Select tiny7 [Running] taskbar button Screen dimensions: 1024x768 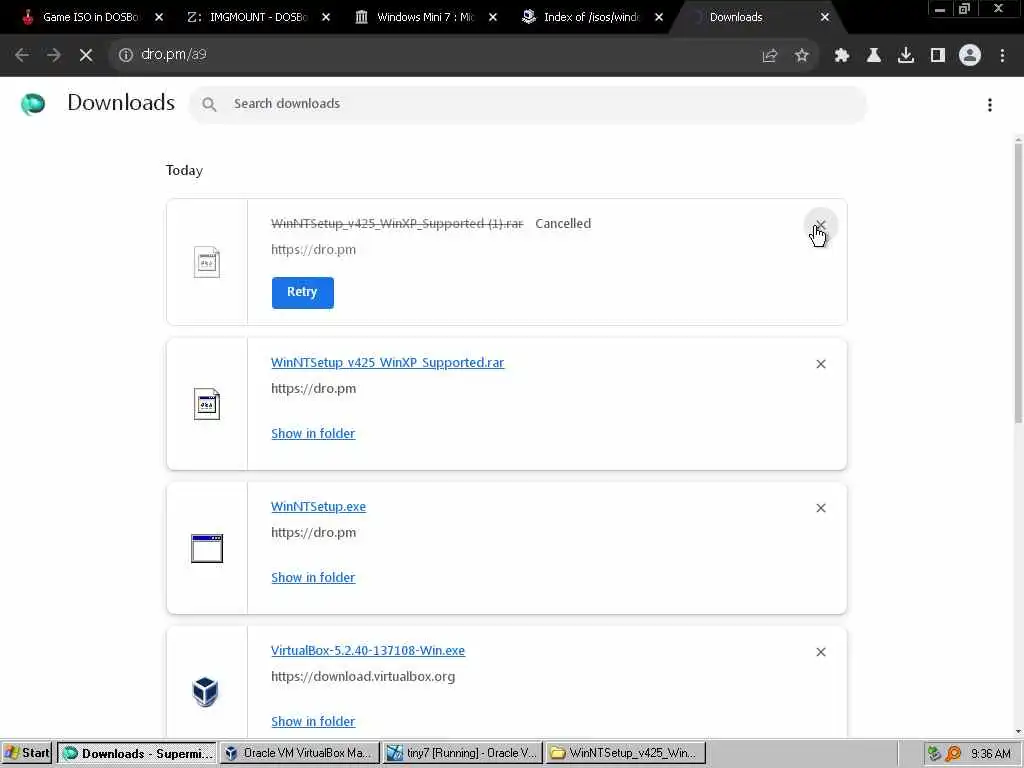point(462,753)
